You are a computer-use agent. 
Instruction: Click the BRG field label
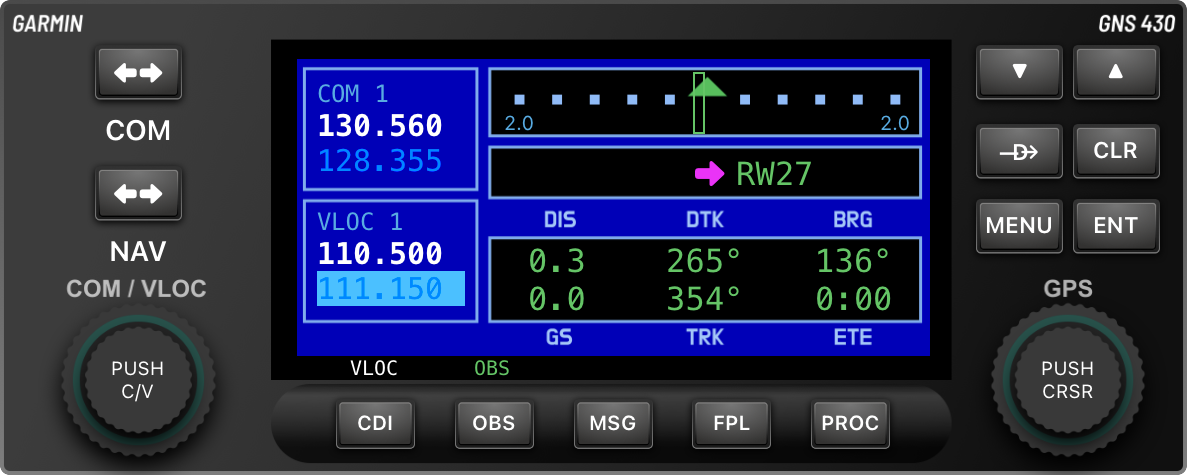pos(853,220)
